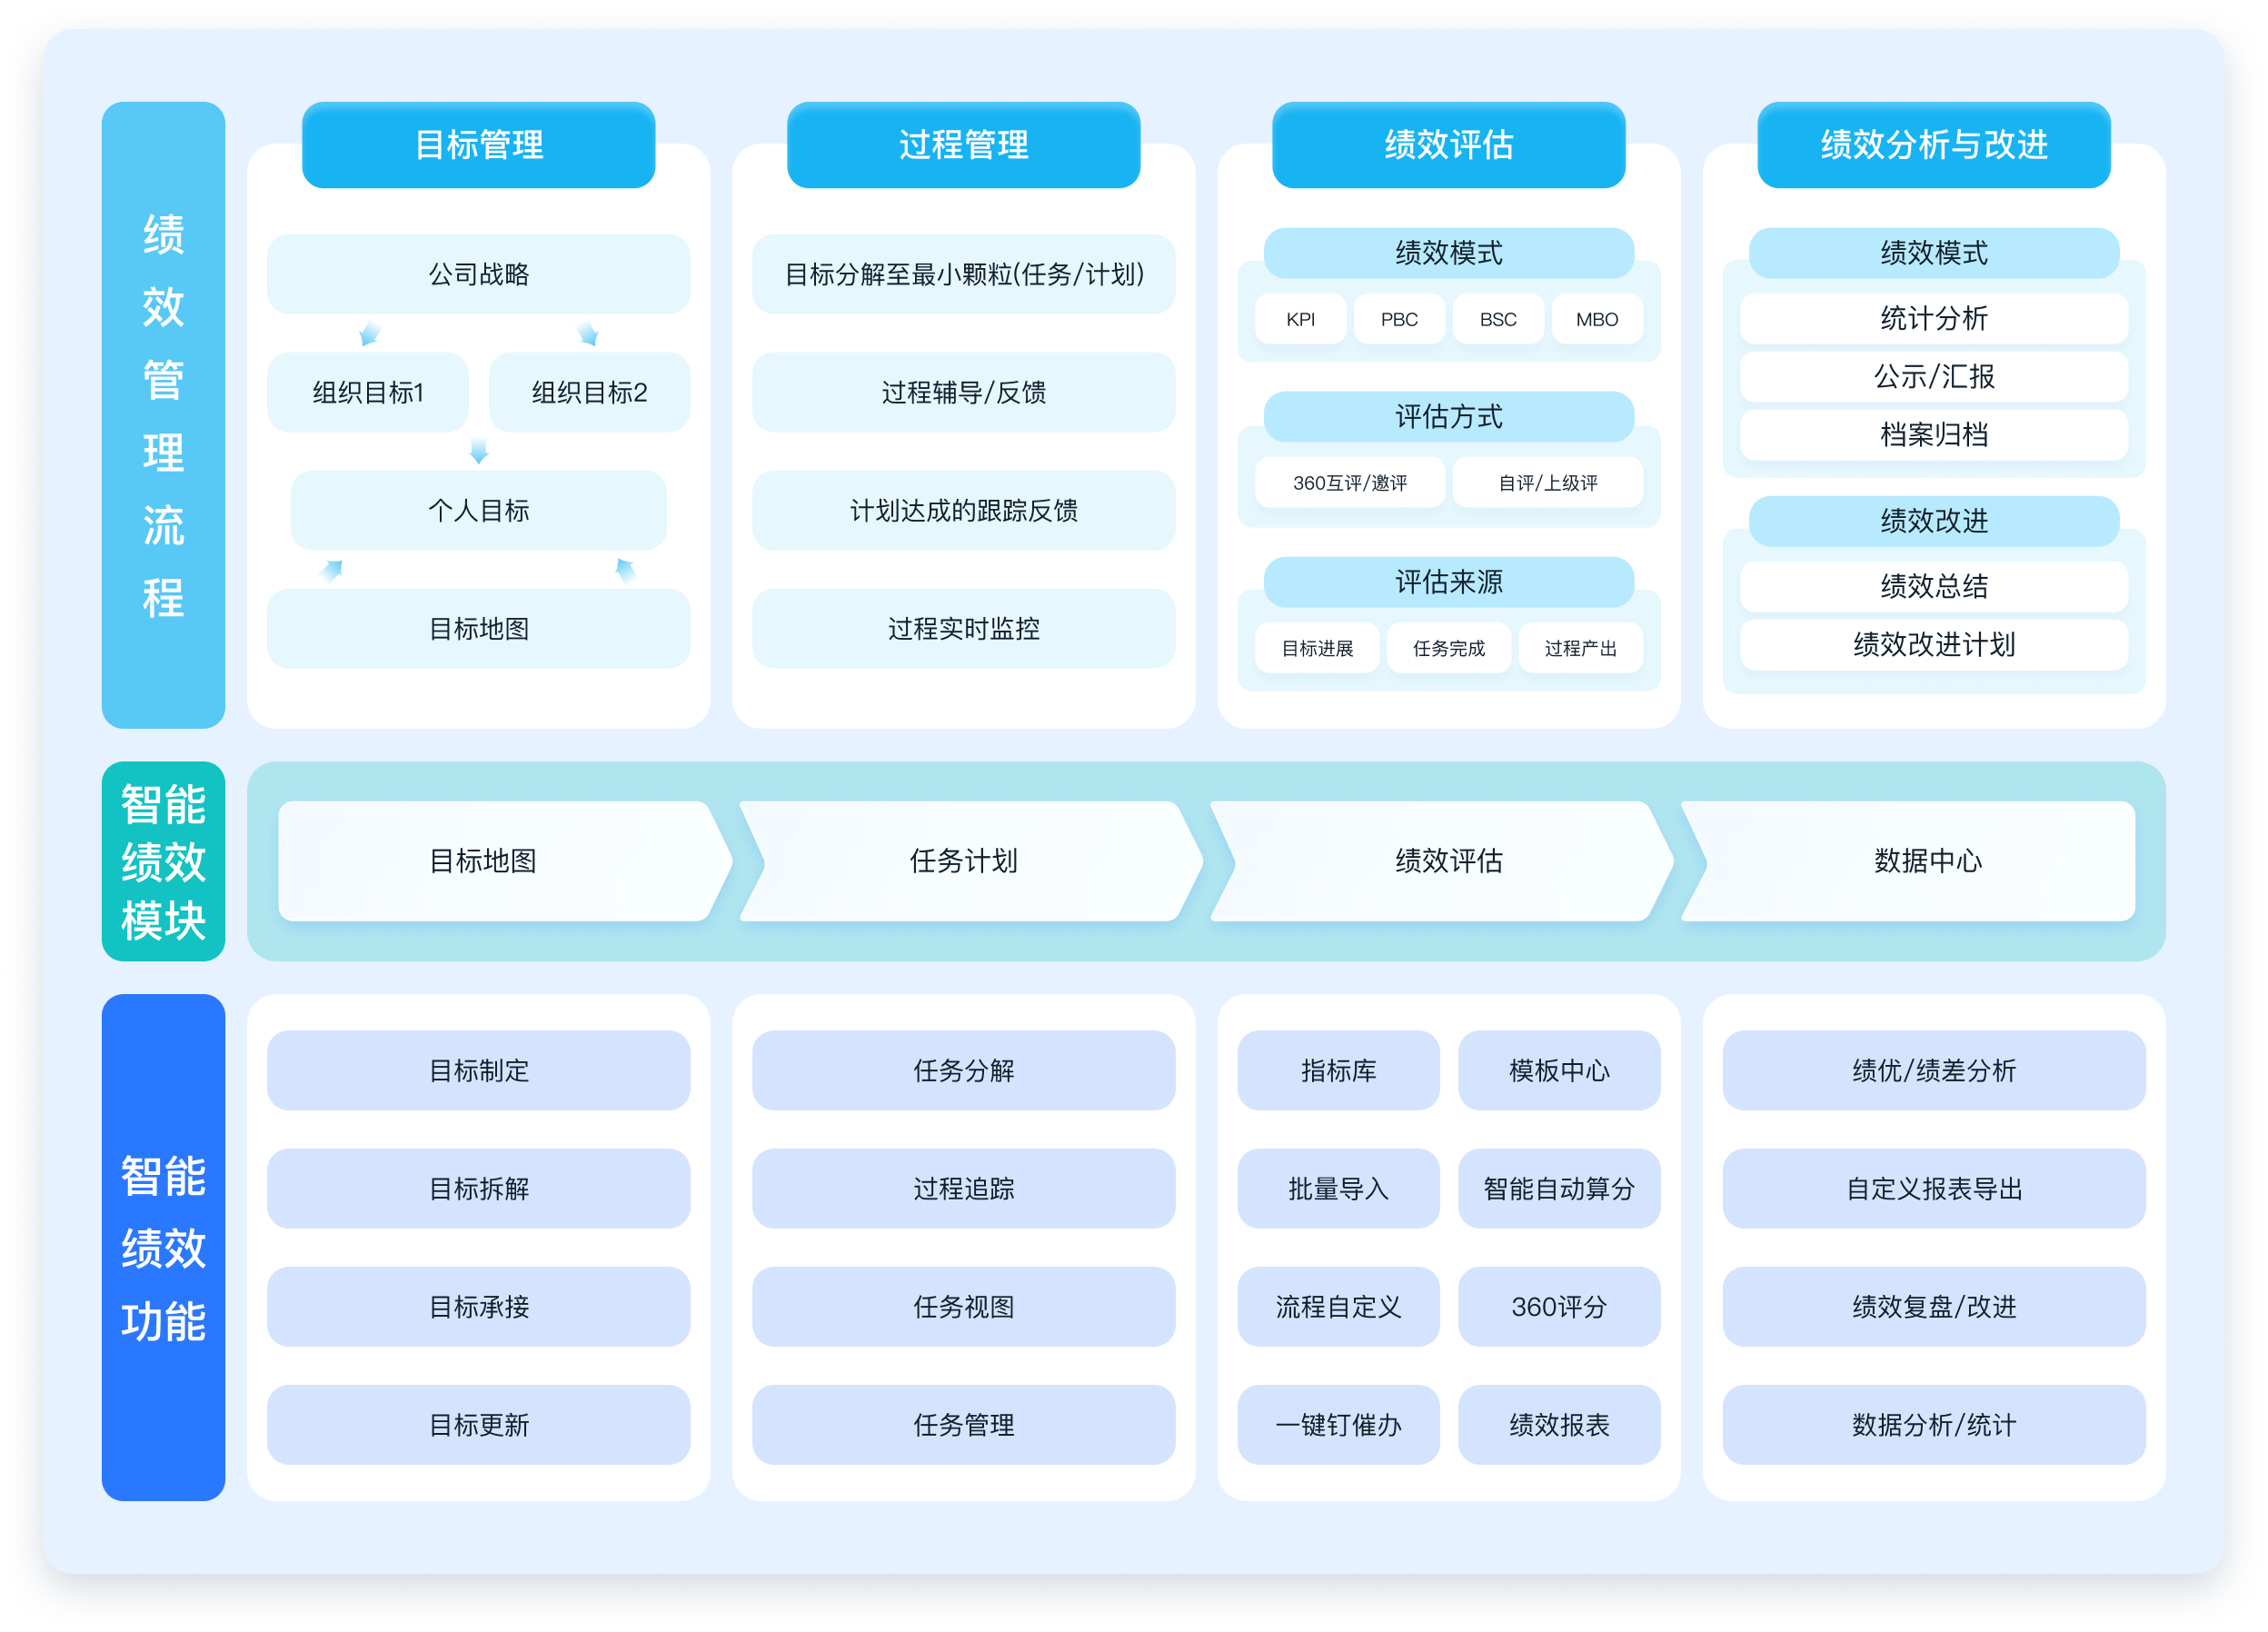Click the 组织目标1 box

(368, 392)
